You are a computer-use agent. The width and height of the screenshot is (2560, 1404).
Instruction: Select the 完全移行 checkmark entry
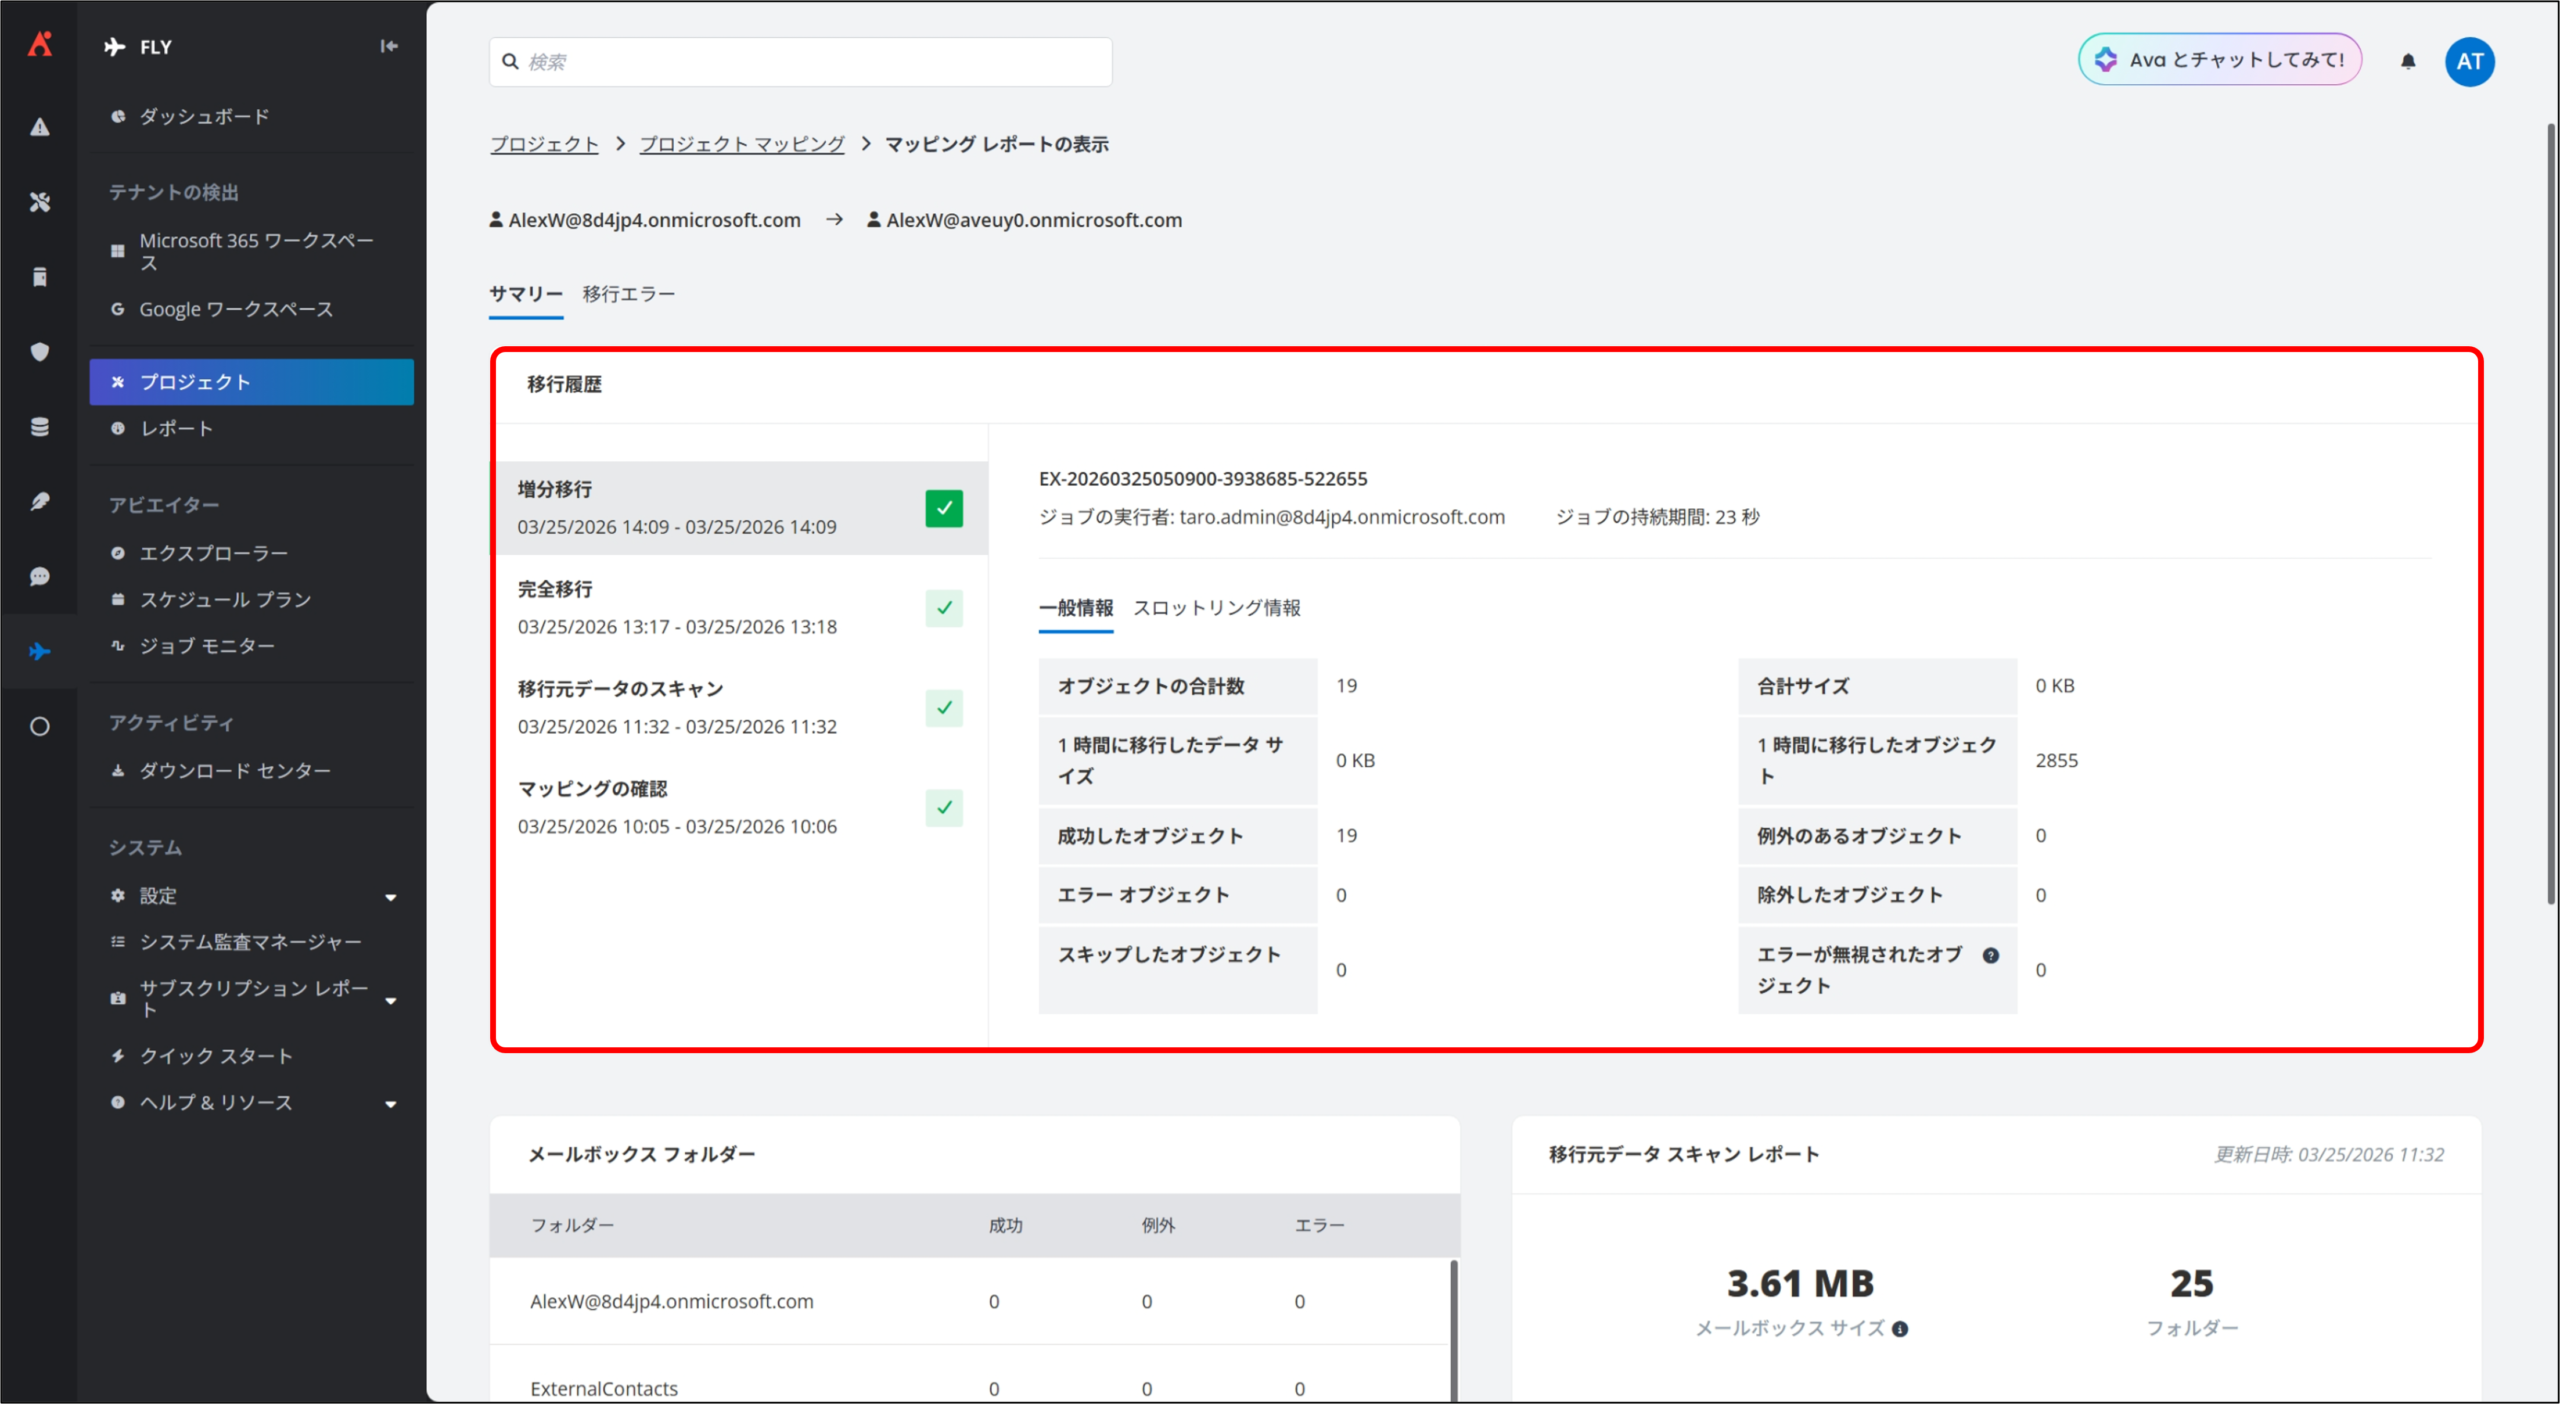point(943,608)
